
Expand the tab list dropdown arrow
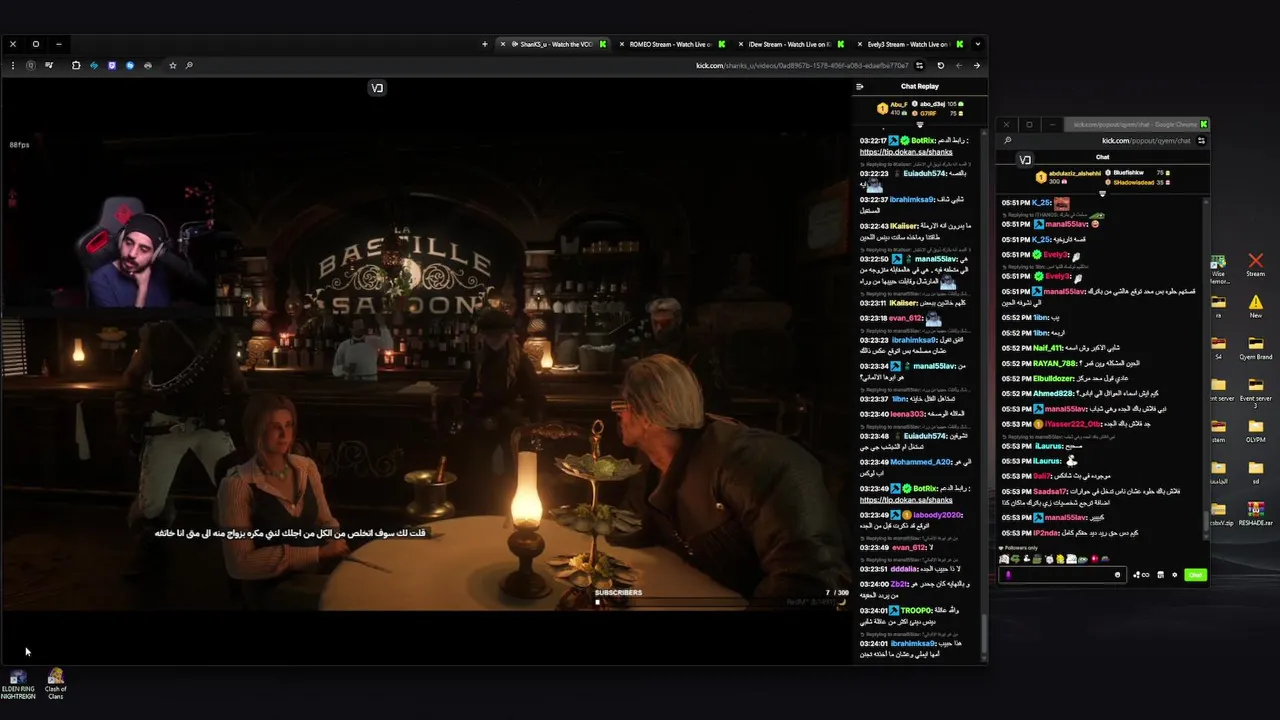(x=977, y=44)
